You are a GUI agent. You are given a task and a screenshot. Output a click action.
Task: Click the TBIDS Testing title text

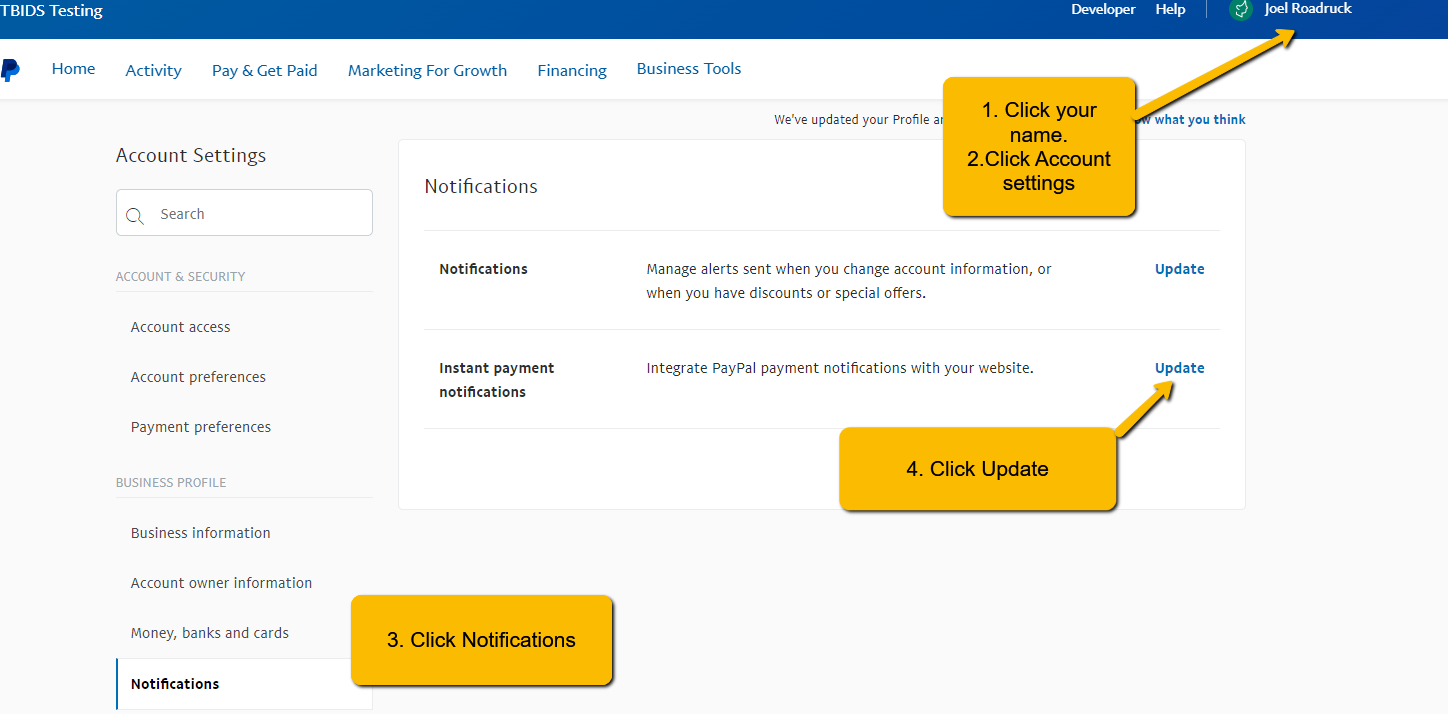coord(51,11)
